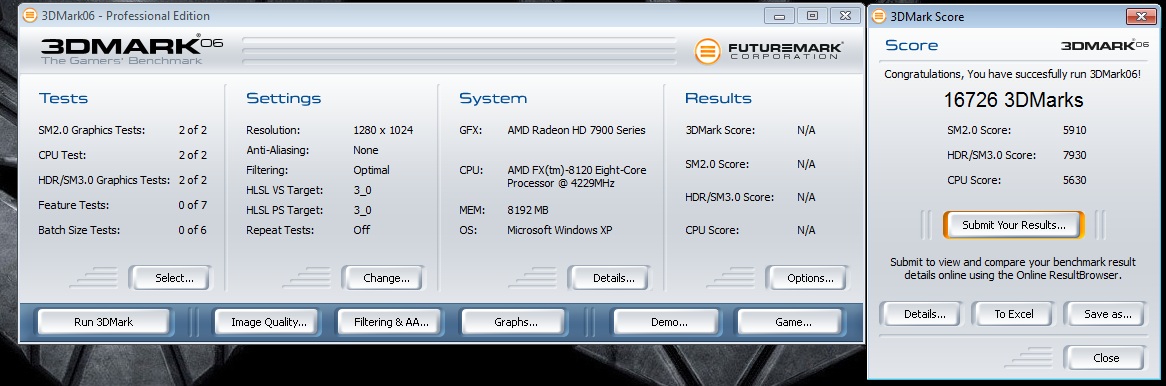Export score with To Excel
The width and height of the screenshot is (1166, 386).
(1014, 314)
